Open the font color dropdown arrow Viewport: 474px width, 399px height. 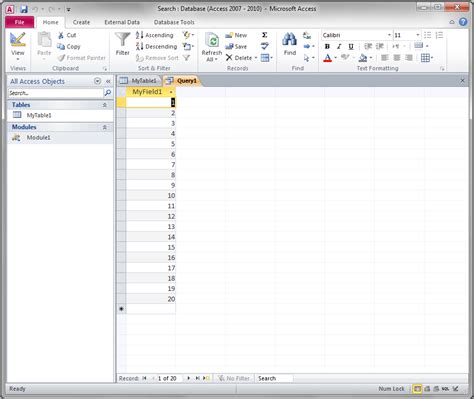pyautogui.click(x=335, y=58)
